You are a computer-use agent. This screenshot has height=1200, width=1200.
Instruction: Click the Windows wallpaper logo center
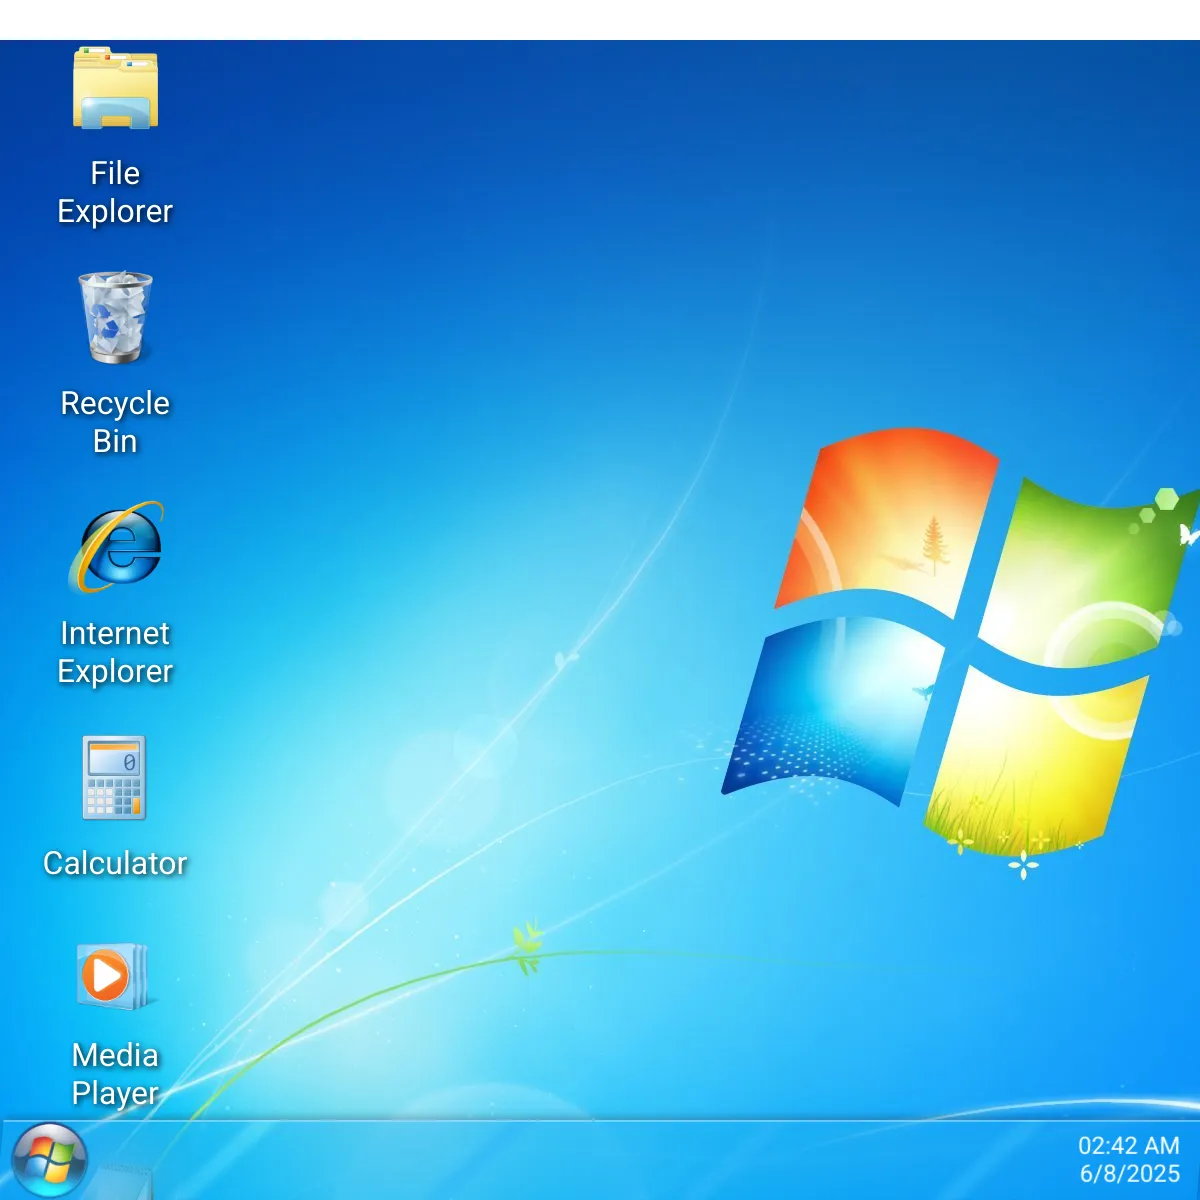960,640
